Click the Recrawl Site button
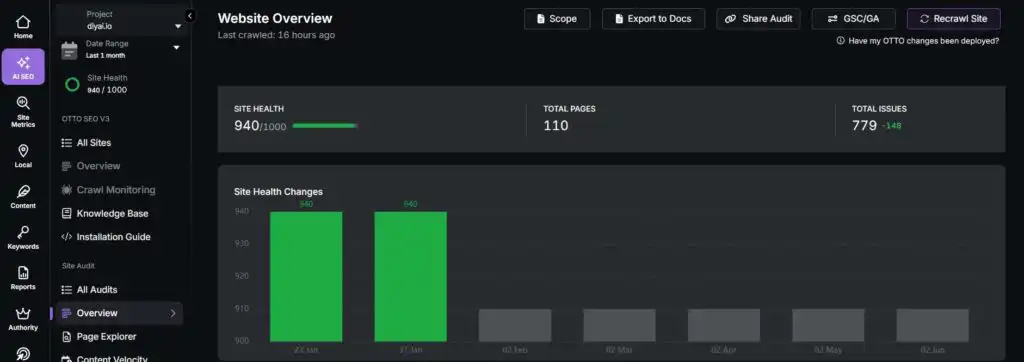The image size is (1024, 362). (953, 19)
